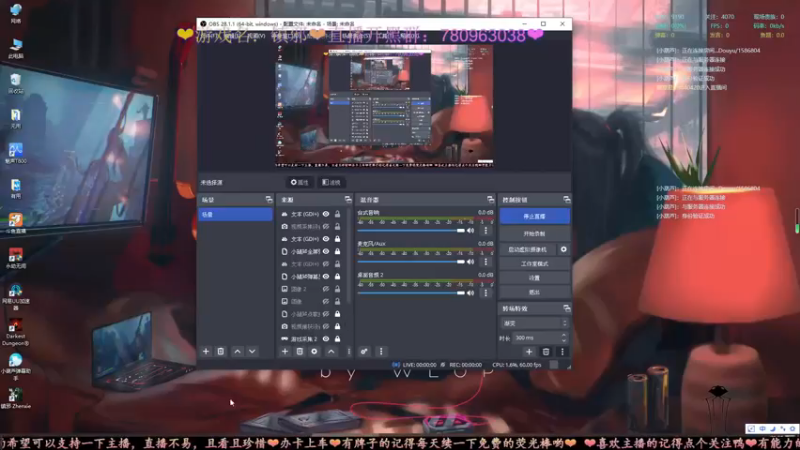Increase transition duration with the up stepper
This screenshot has width=800, height=450.
(564, 335)
